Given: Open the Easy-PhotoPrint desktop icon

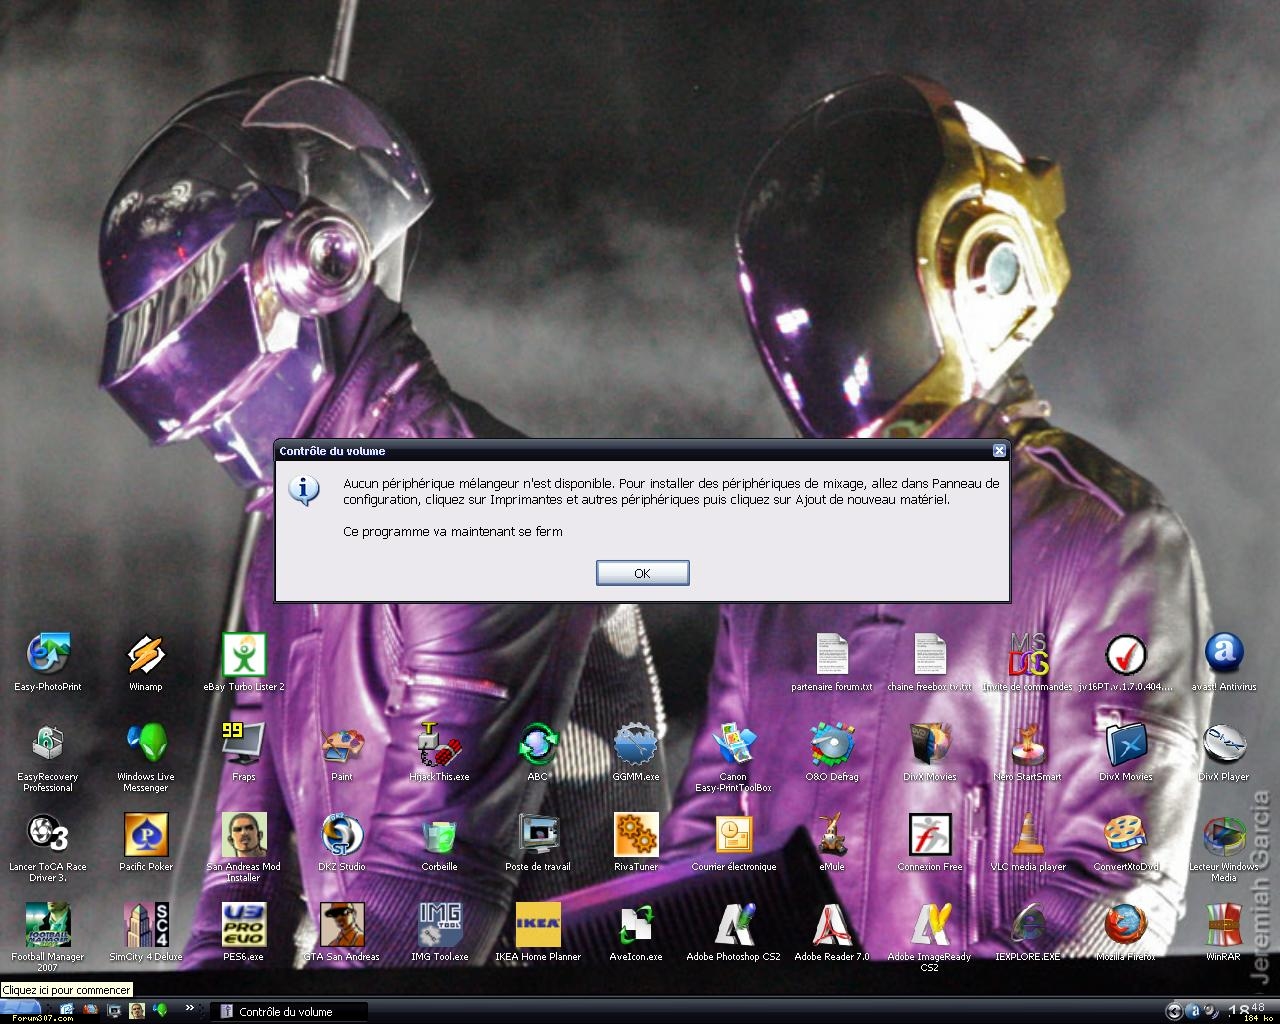Looking at the screenshot, I should 48,662.
